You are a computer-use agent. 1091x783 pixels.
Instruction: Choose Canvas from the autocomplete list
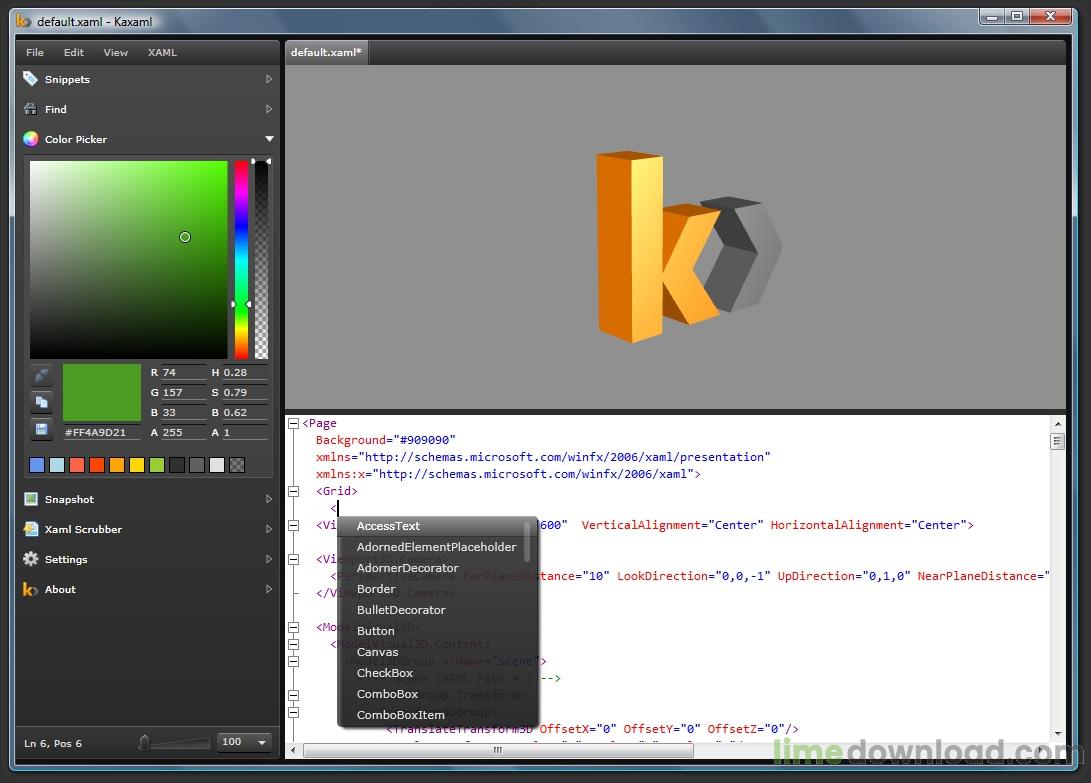tap(378, 652)
